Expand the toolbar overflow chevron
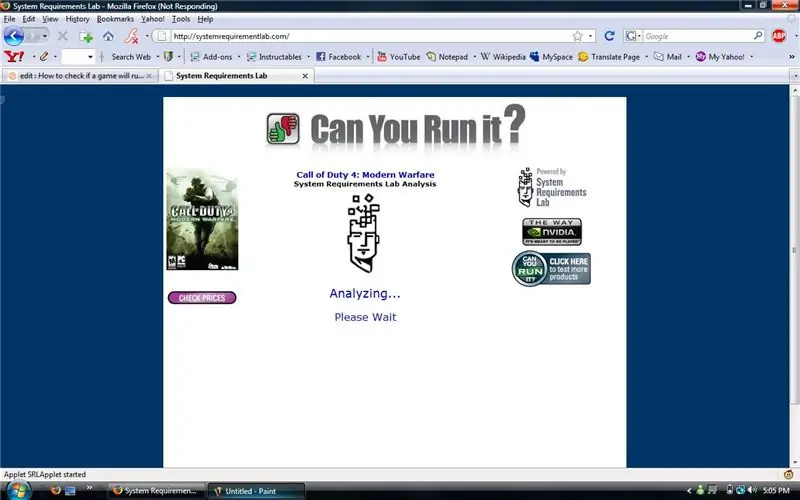The width and height of the screenshot is (800, 500). click(x=792, y=57)
